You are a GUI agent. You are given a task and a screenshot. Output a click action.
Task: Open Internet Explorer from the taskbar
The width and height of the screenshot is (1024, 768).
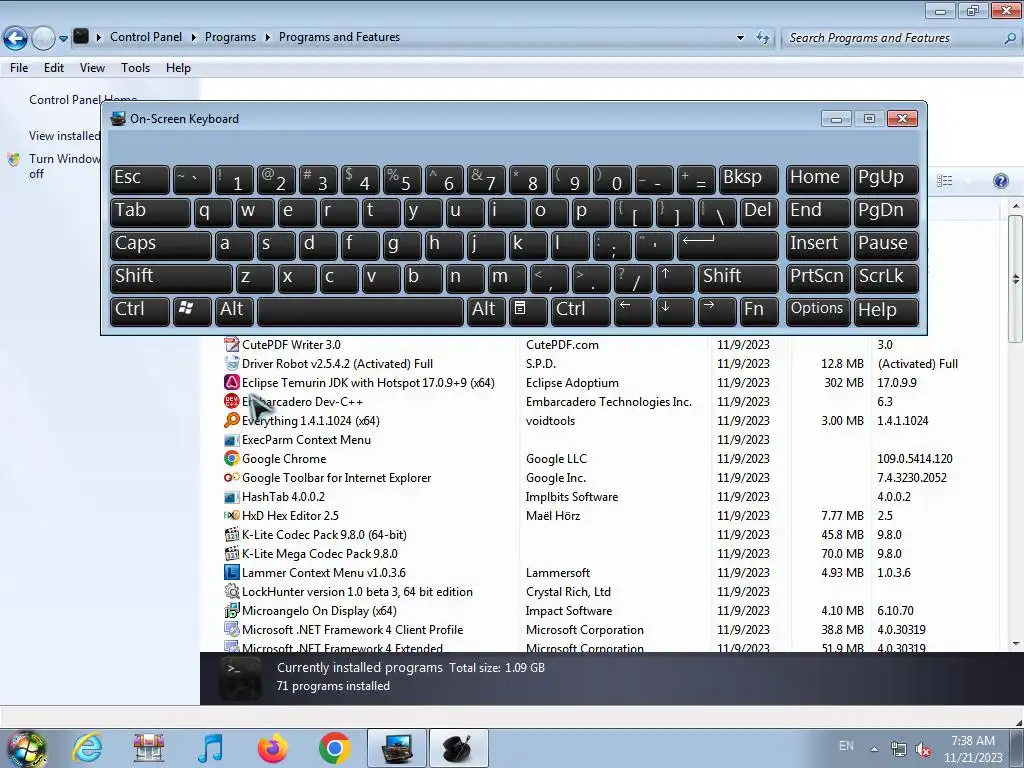click(88, 748)
